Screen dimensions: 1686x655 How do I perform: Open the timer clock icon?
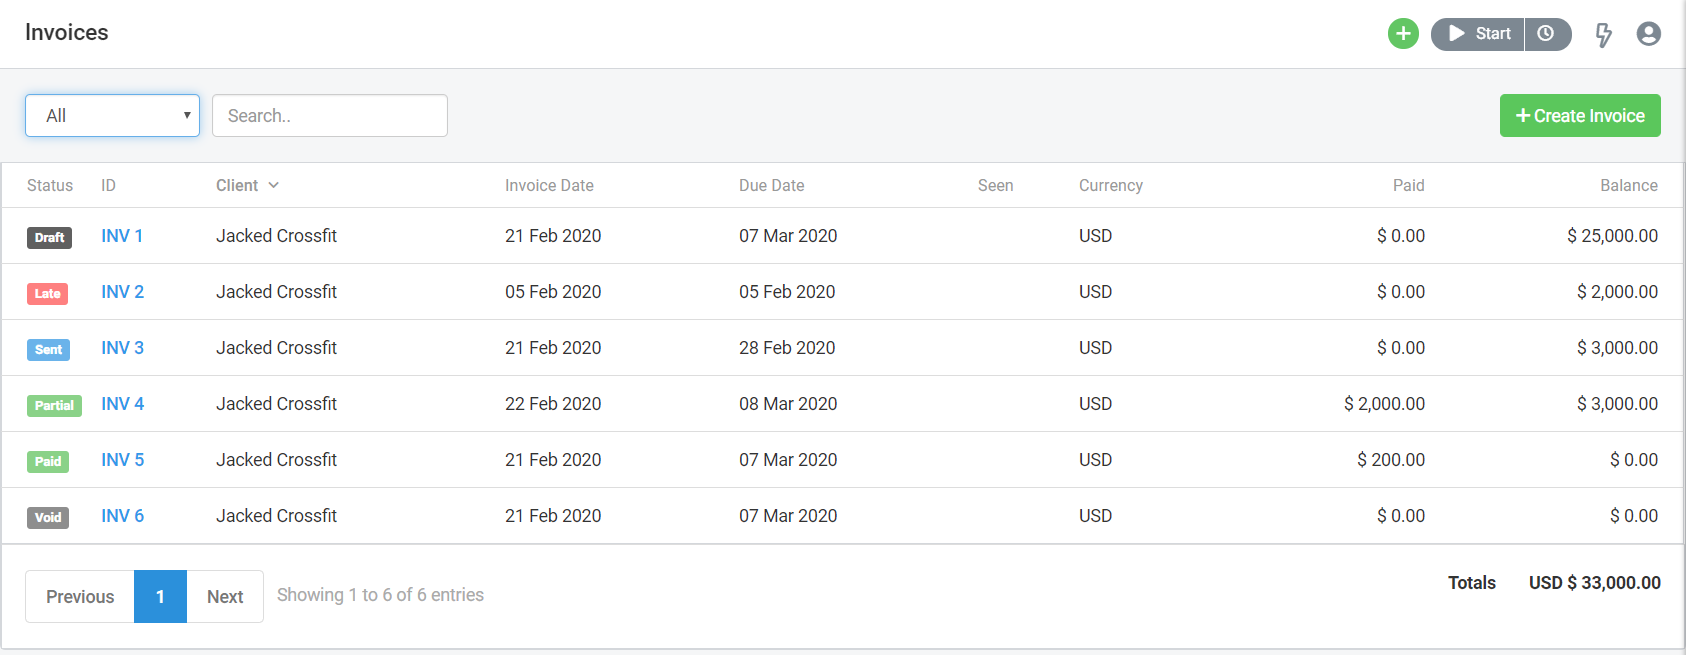click(1547, 34)
